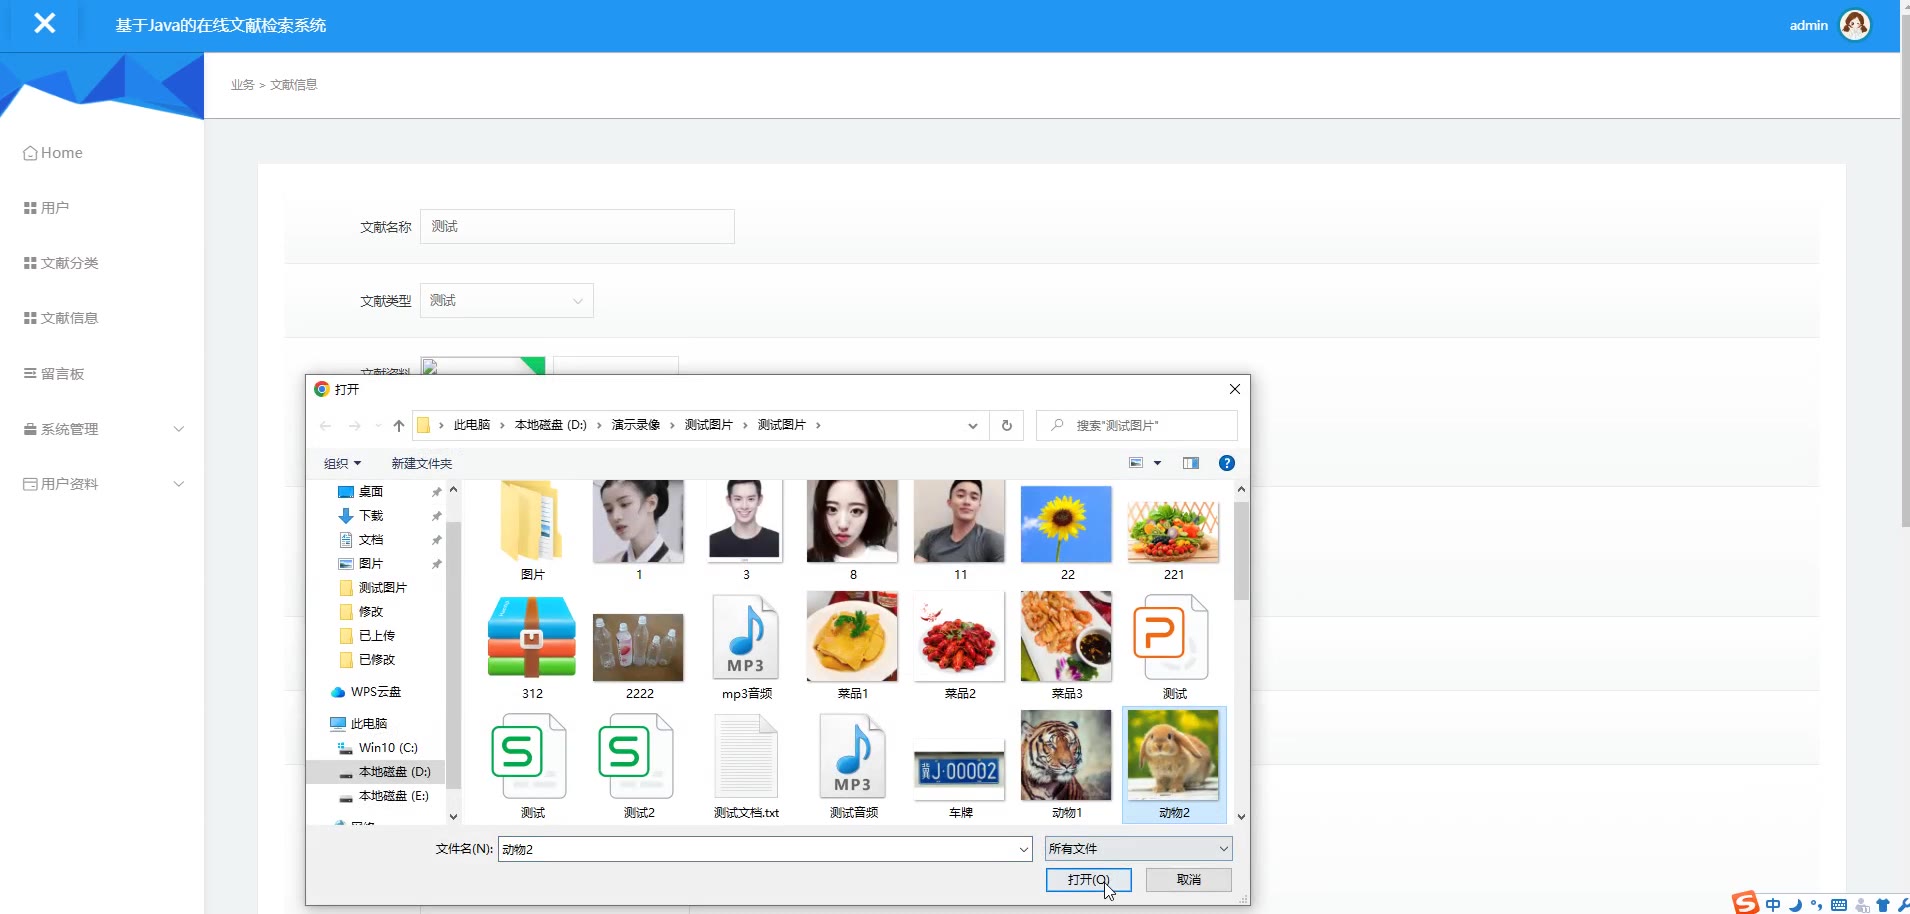This screenshot has width=1910, height=914.
Task: Open 留言板 in the sidebar
Action: (54, 374)
